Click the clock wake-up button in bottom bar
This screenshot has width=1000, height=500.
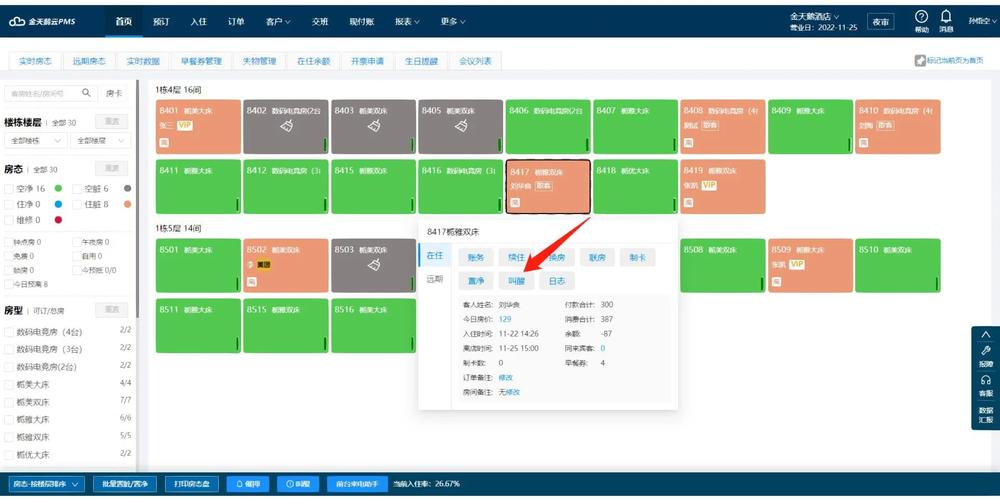(x=298, y=484)
